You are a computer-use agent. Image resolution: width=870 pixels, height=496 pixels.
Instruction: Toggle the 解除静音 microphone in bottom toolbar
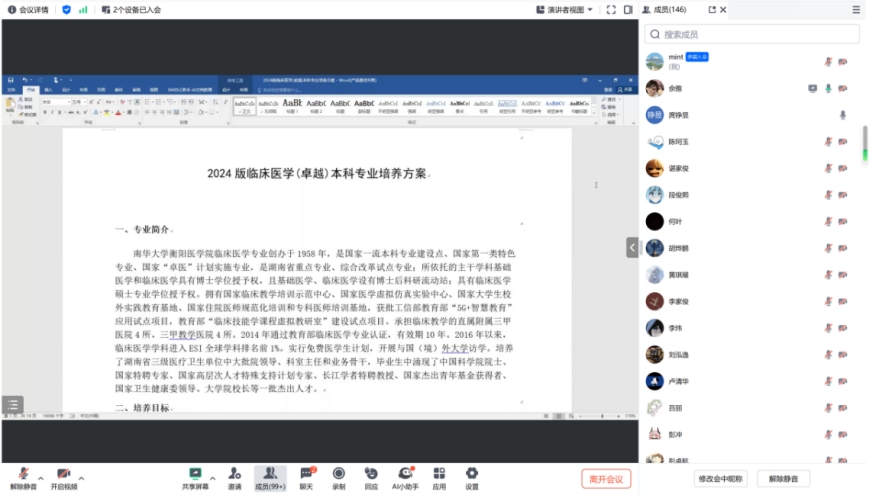[x=23, y=477]
